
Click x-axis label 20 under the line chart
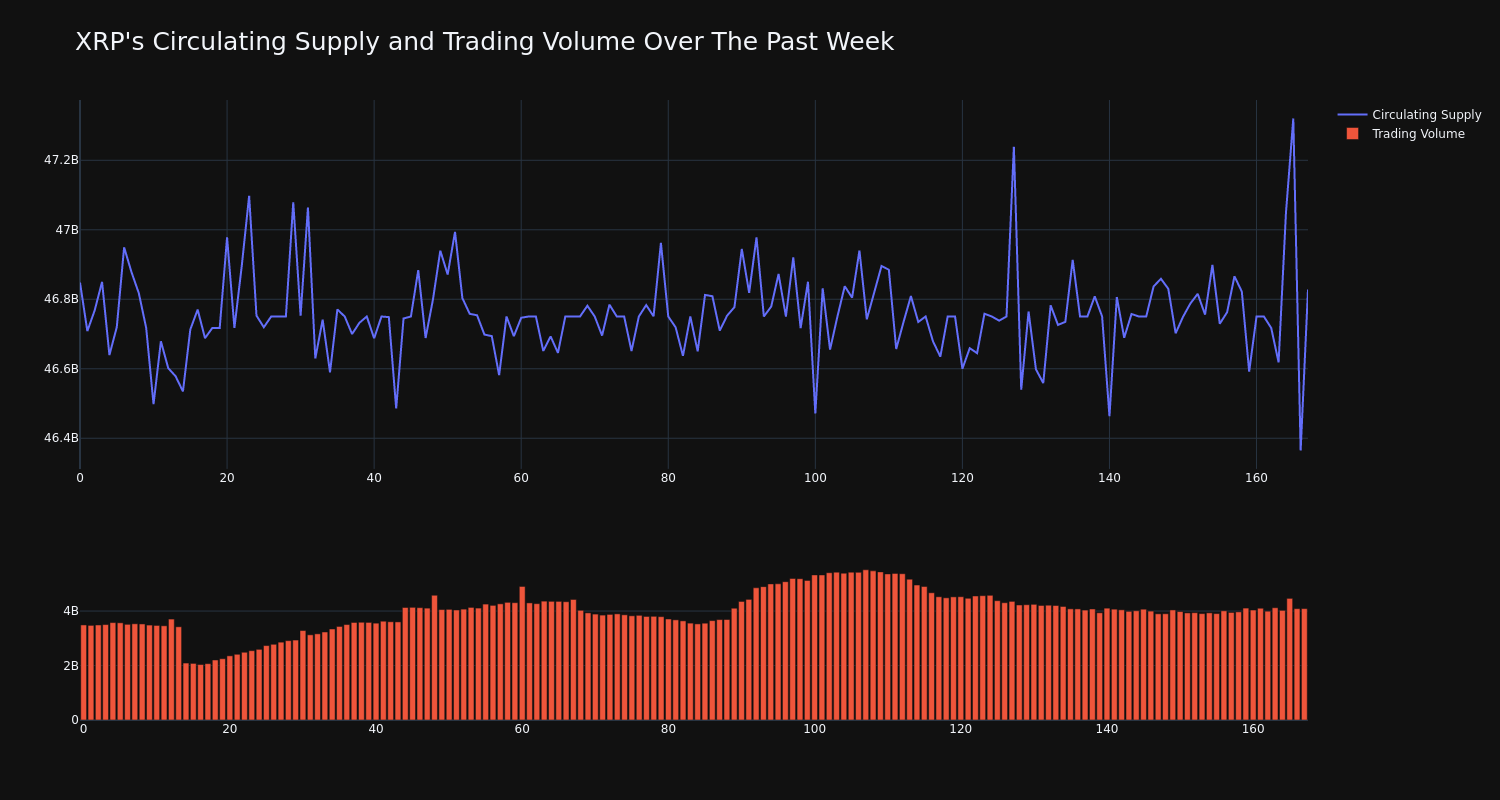click(227, 478)
